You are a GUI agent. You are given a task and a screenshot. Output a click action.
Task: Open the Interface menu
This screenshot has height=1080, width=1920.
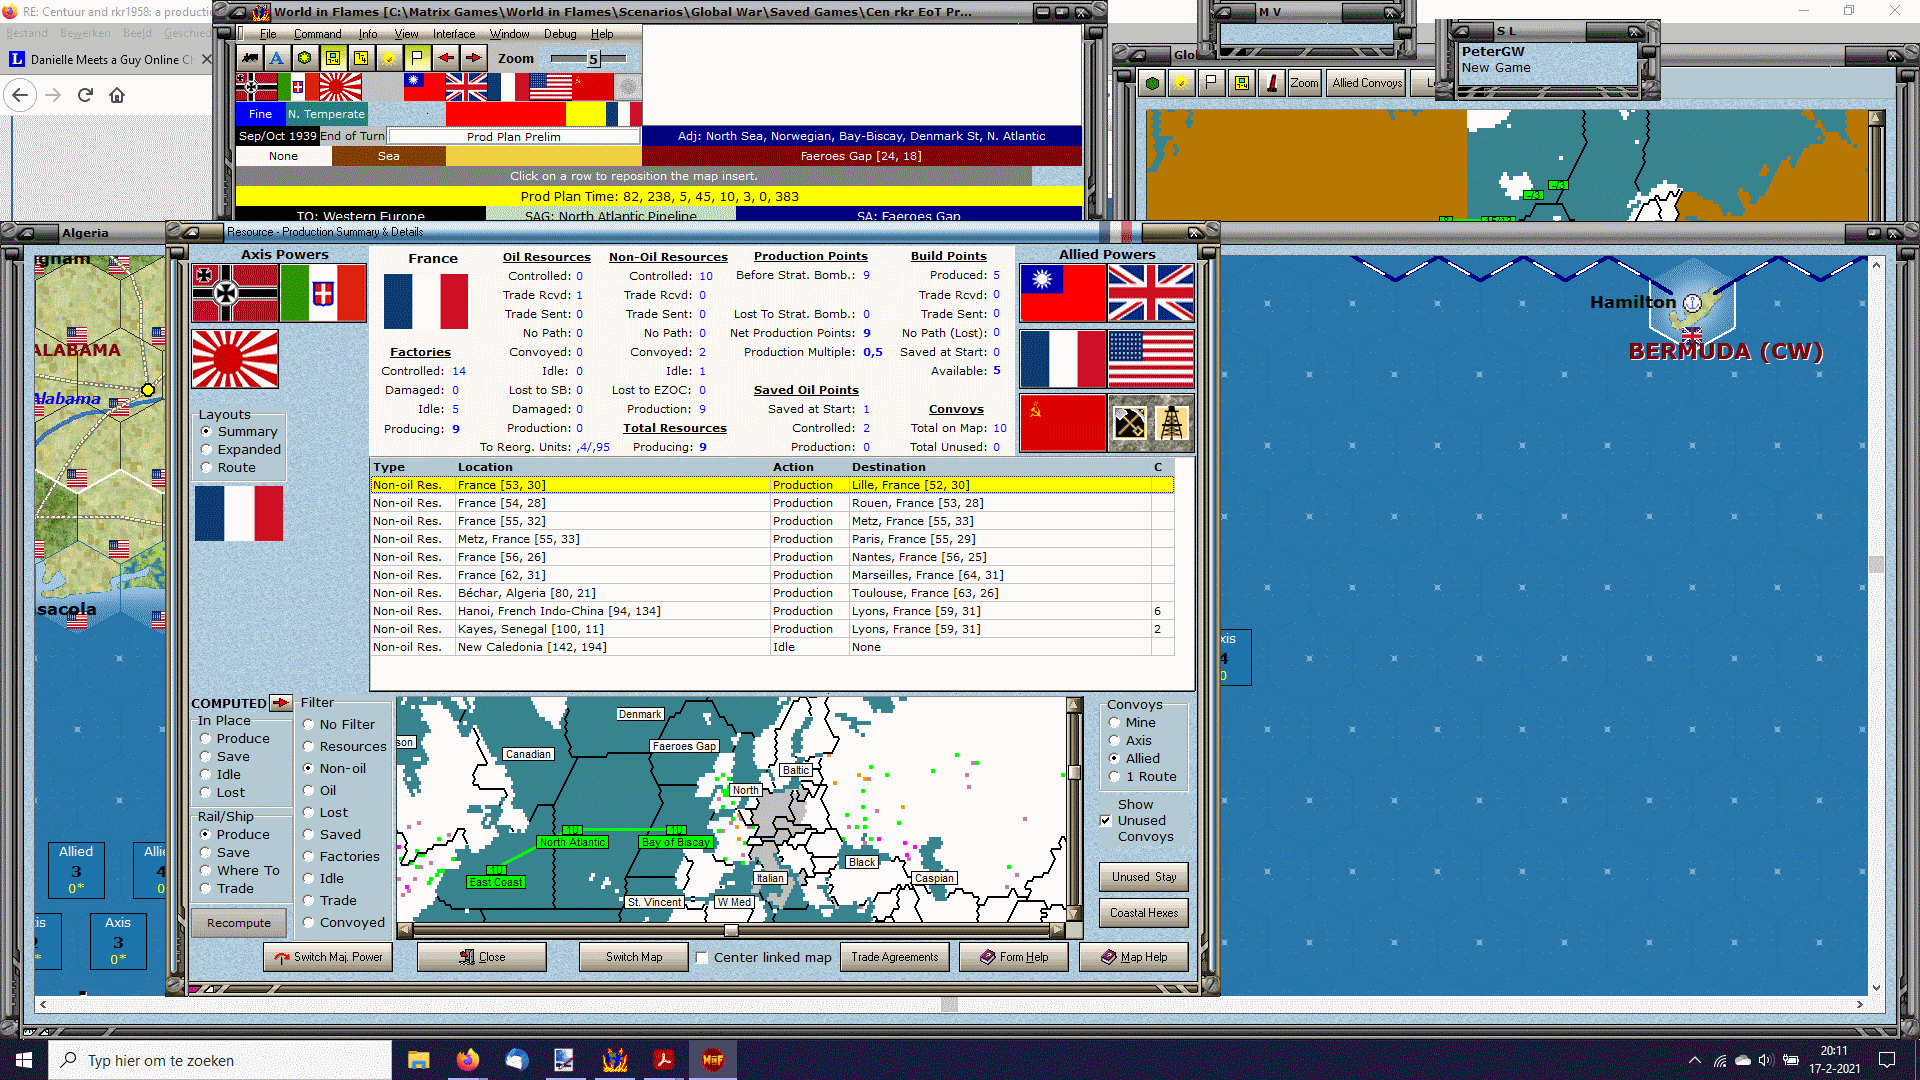coord(453,34)
